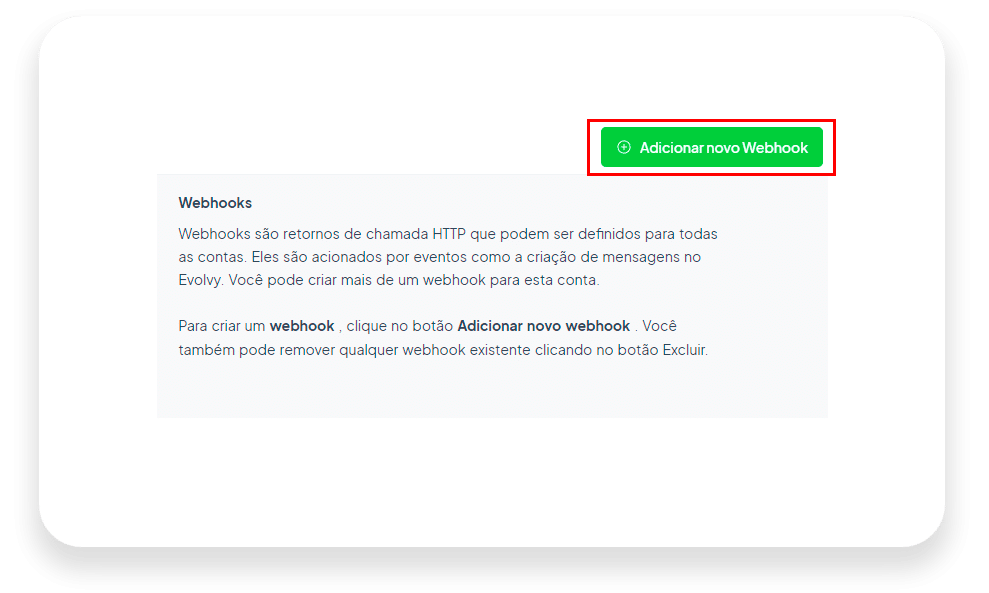Click the word Webhook on the green button
989x593 pixels.
coord(775,148)
